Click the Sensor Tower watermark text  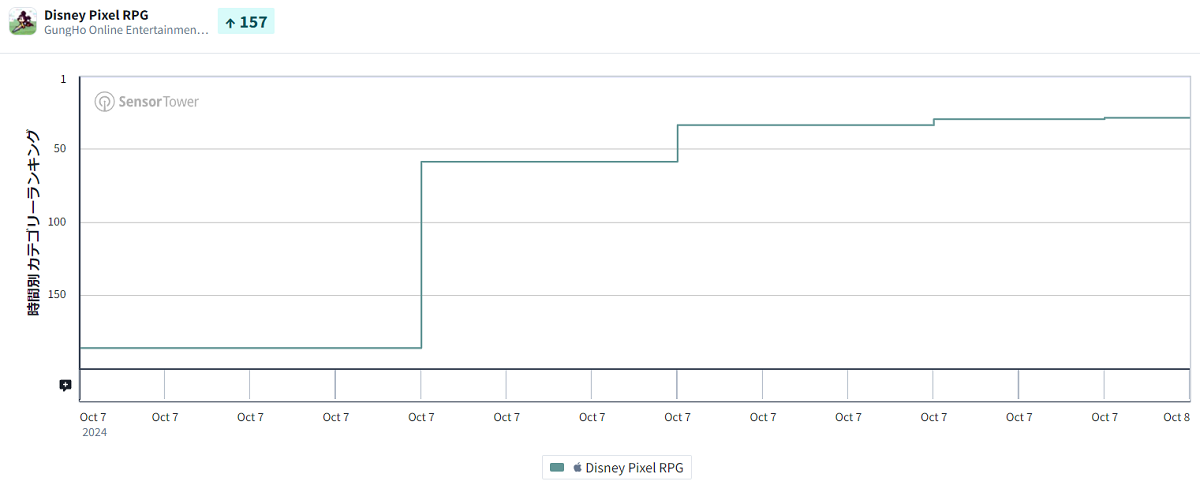(x=158, y=101)
